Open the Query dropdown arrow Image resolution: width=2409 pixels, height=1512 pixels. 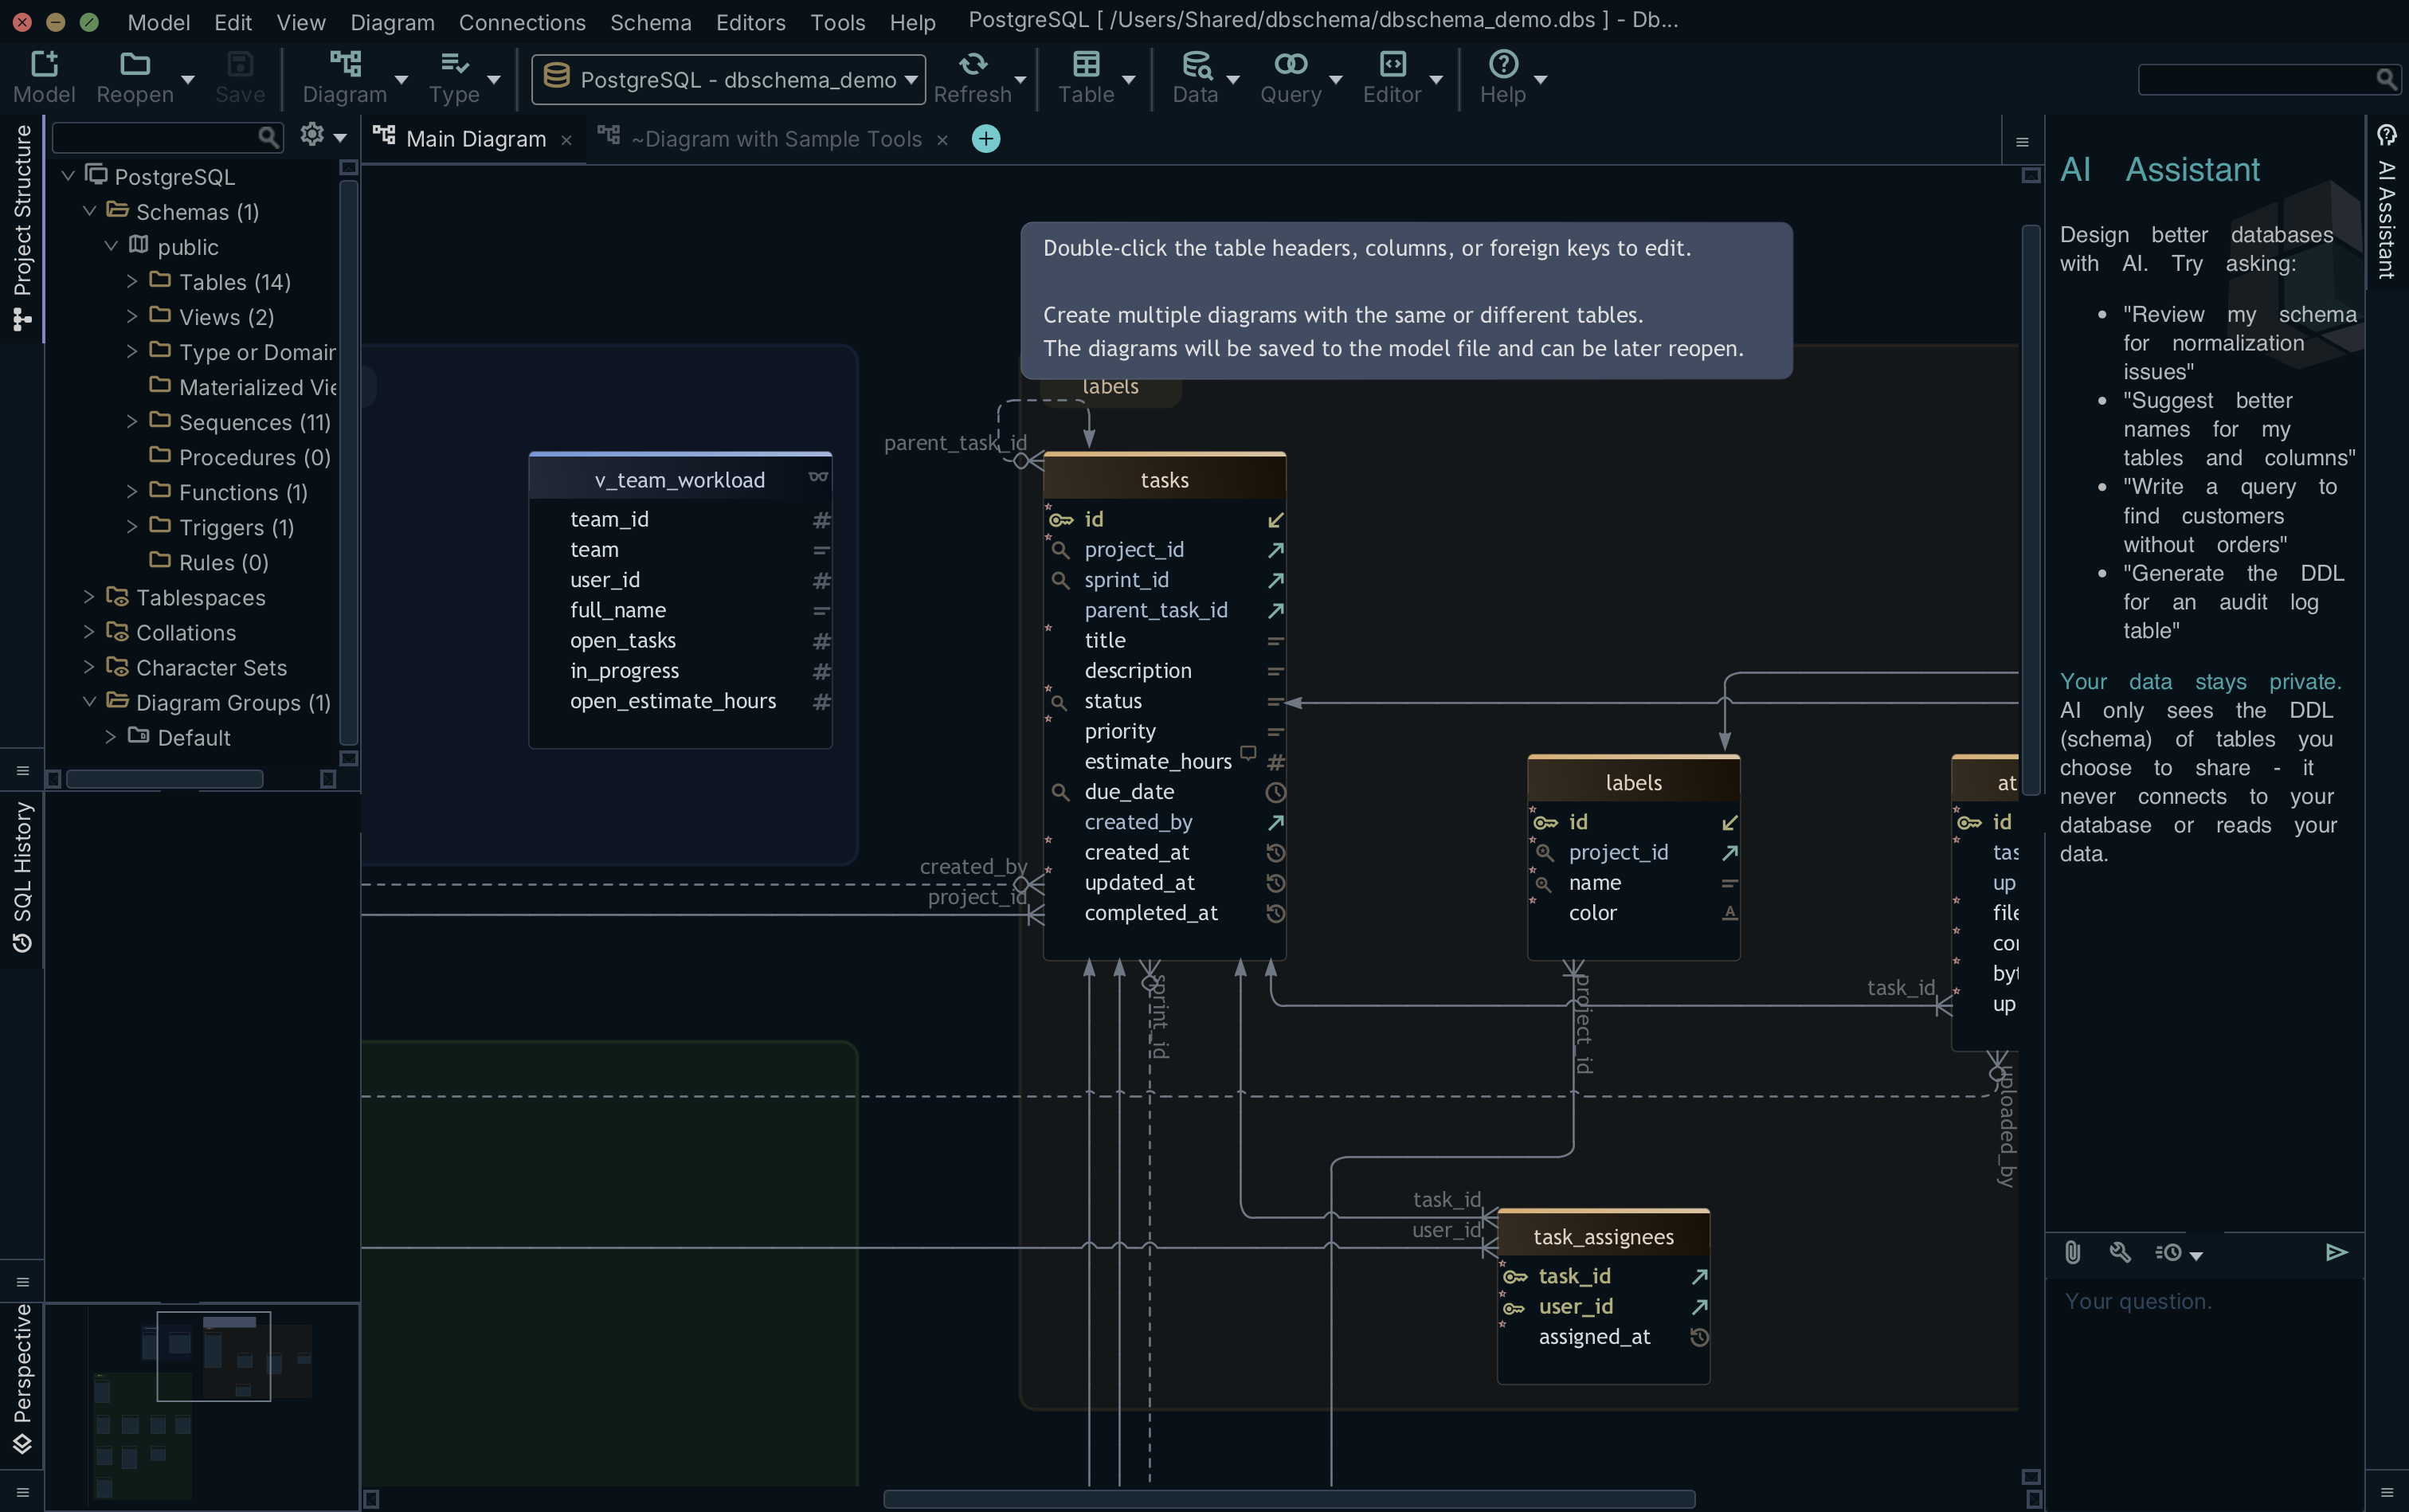tap(1335, 79)
